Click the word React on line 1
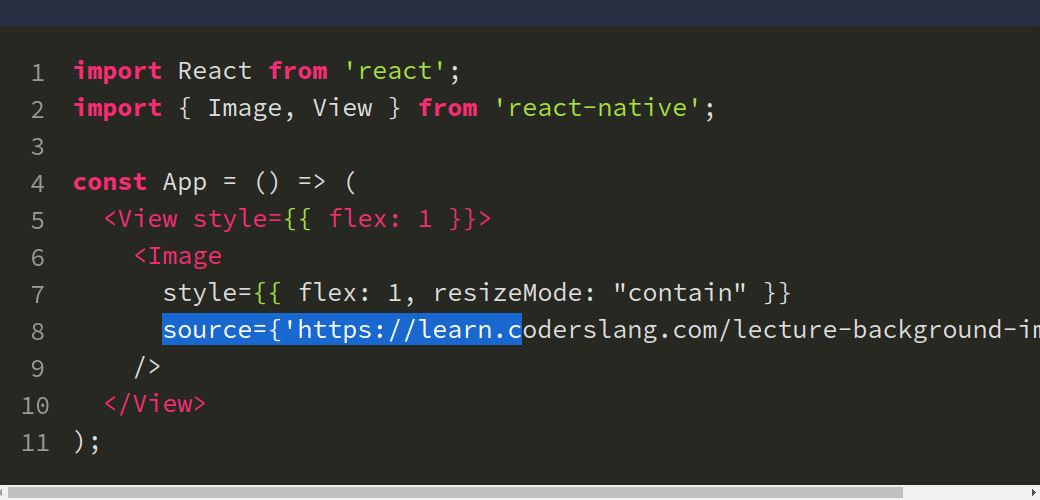This screenshot has height=500, width=1040. point(215,71)
